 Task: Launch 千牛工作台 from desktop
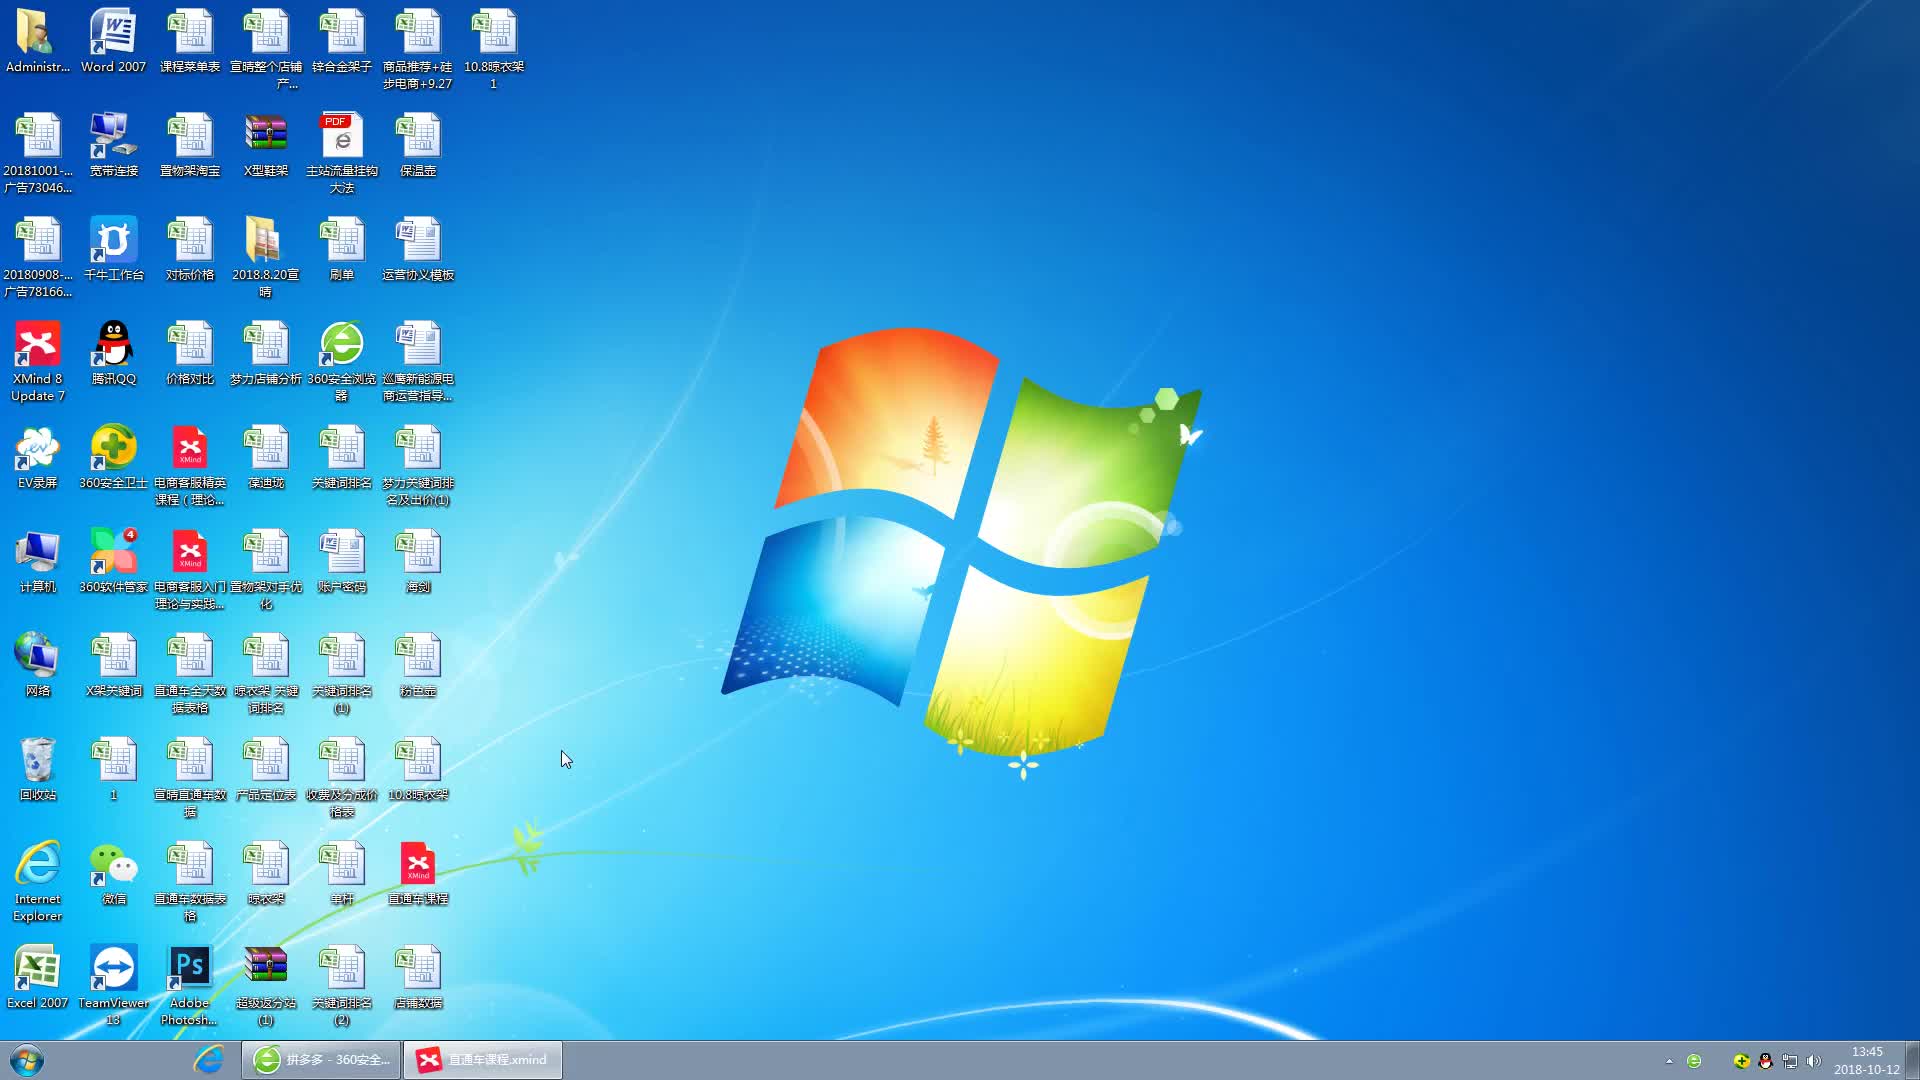tap(113, 249)
